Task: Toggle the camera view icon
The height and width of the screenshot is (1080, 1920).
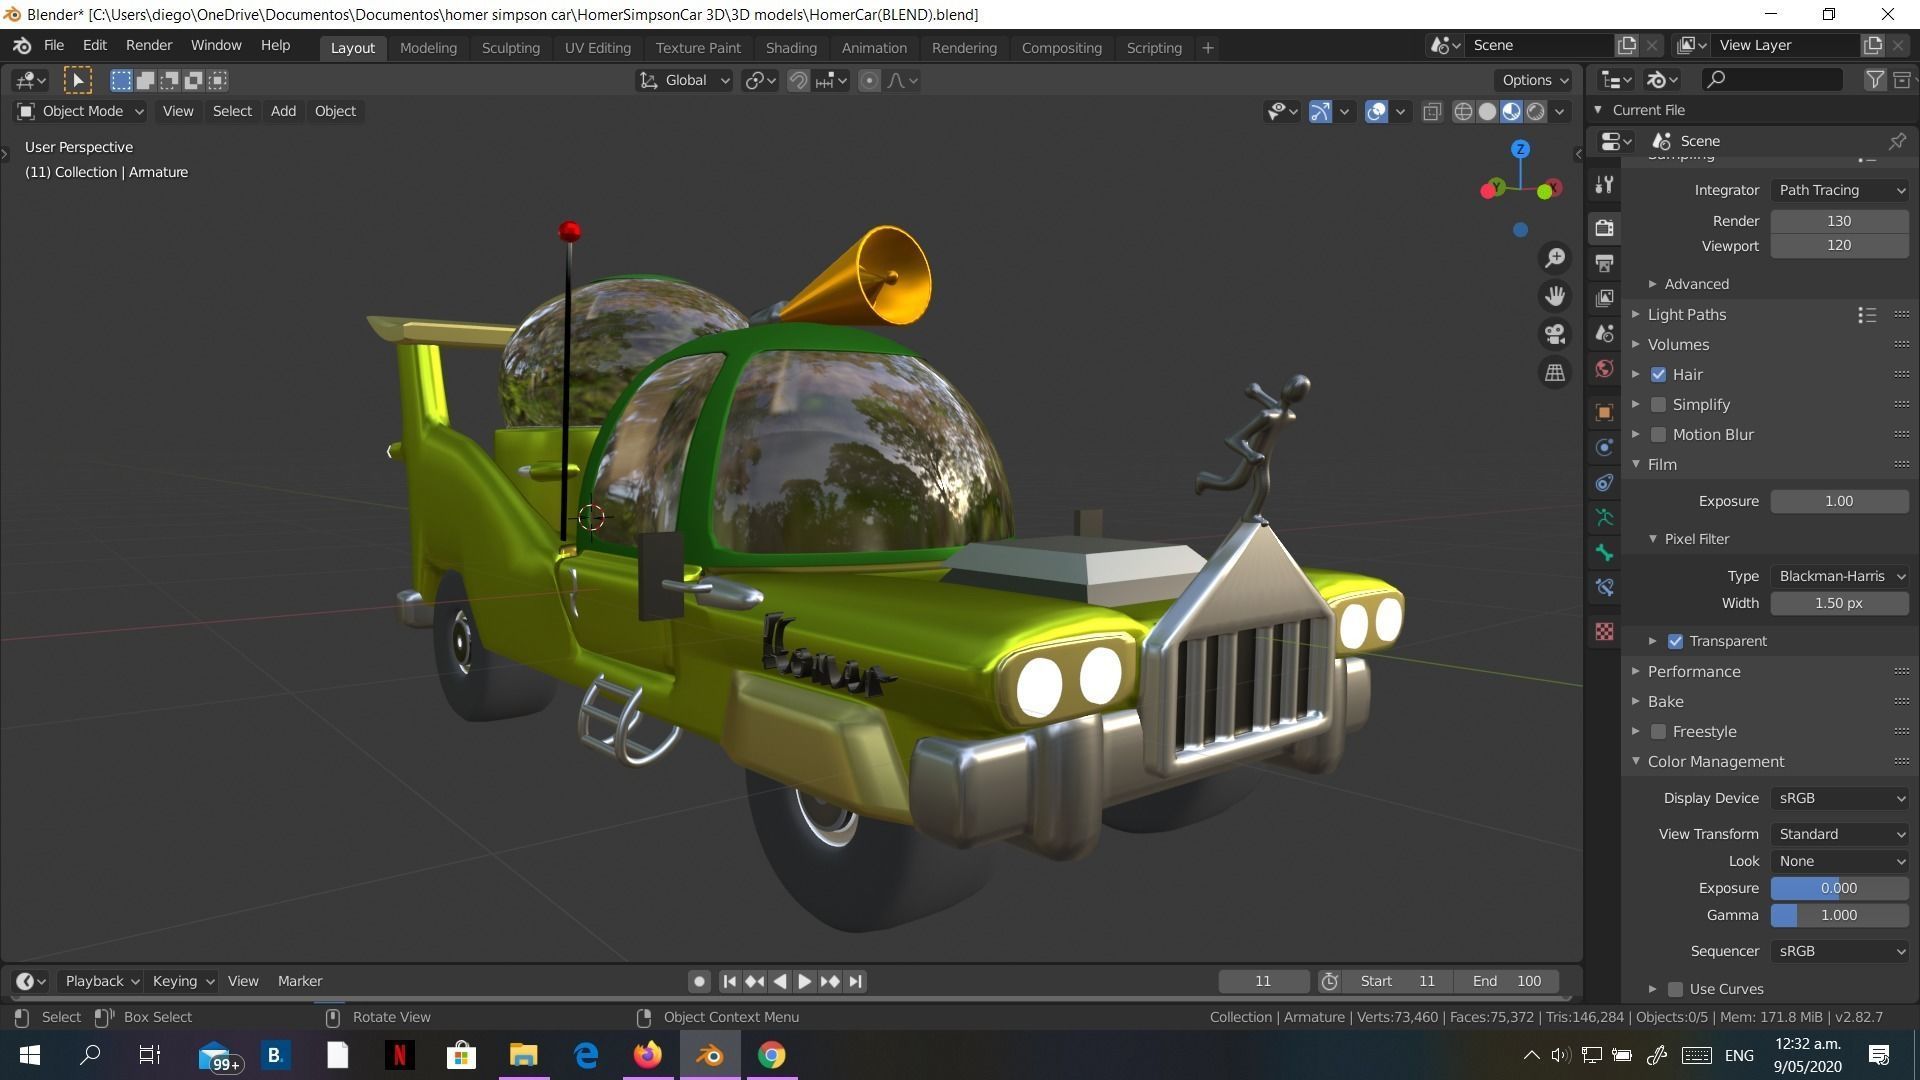Action: point(1554,334)
